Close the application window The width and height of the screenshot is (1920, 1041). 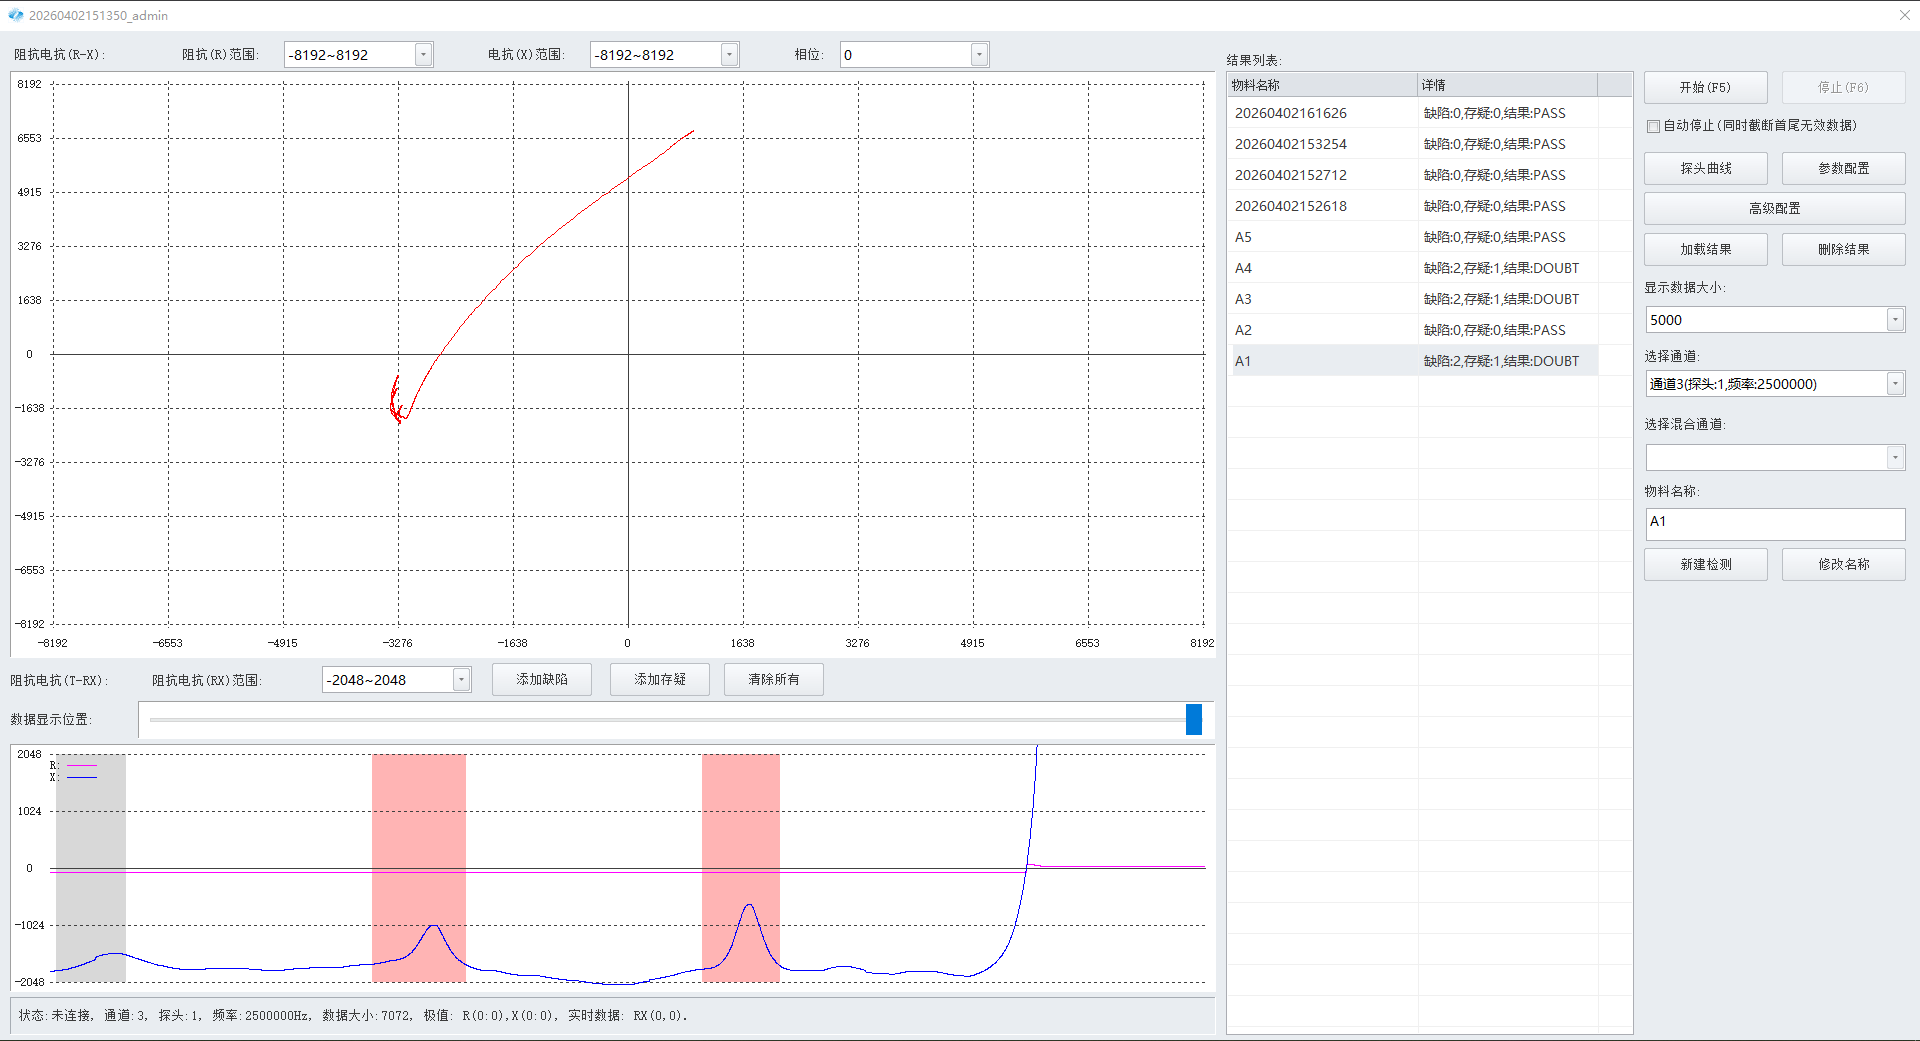[1904, 15]
